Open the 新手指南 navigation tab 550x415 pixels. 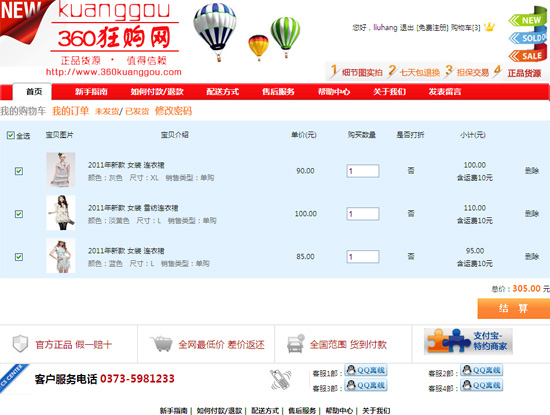91,92
